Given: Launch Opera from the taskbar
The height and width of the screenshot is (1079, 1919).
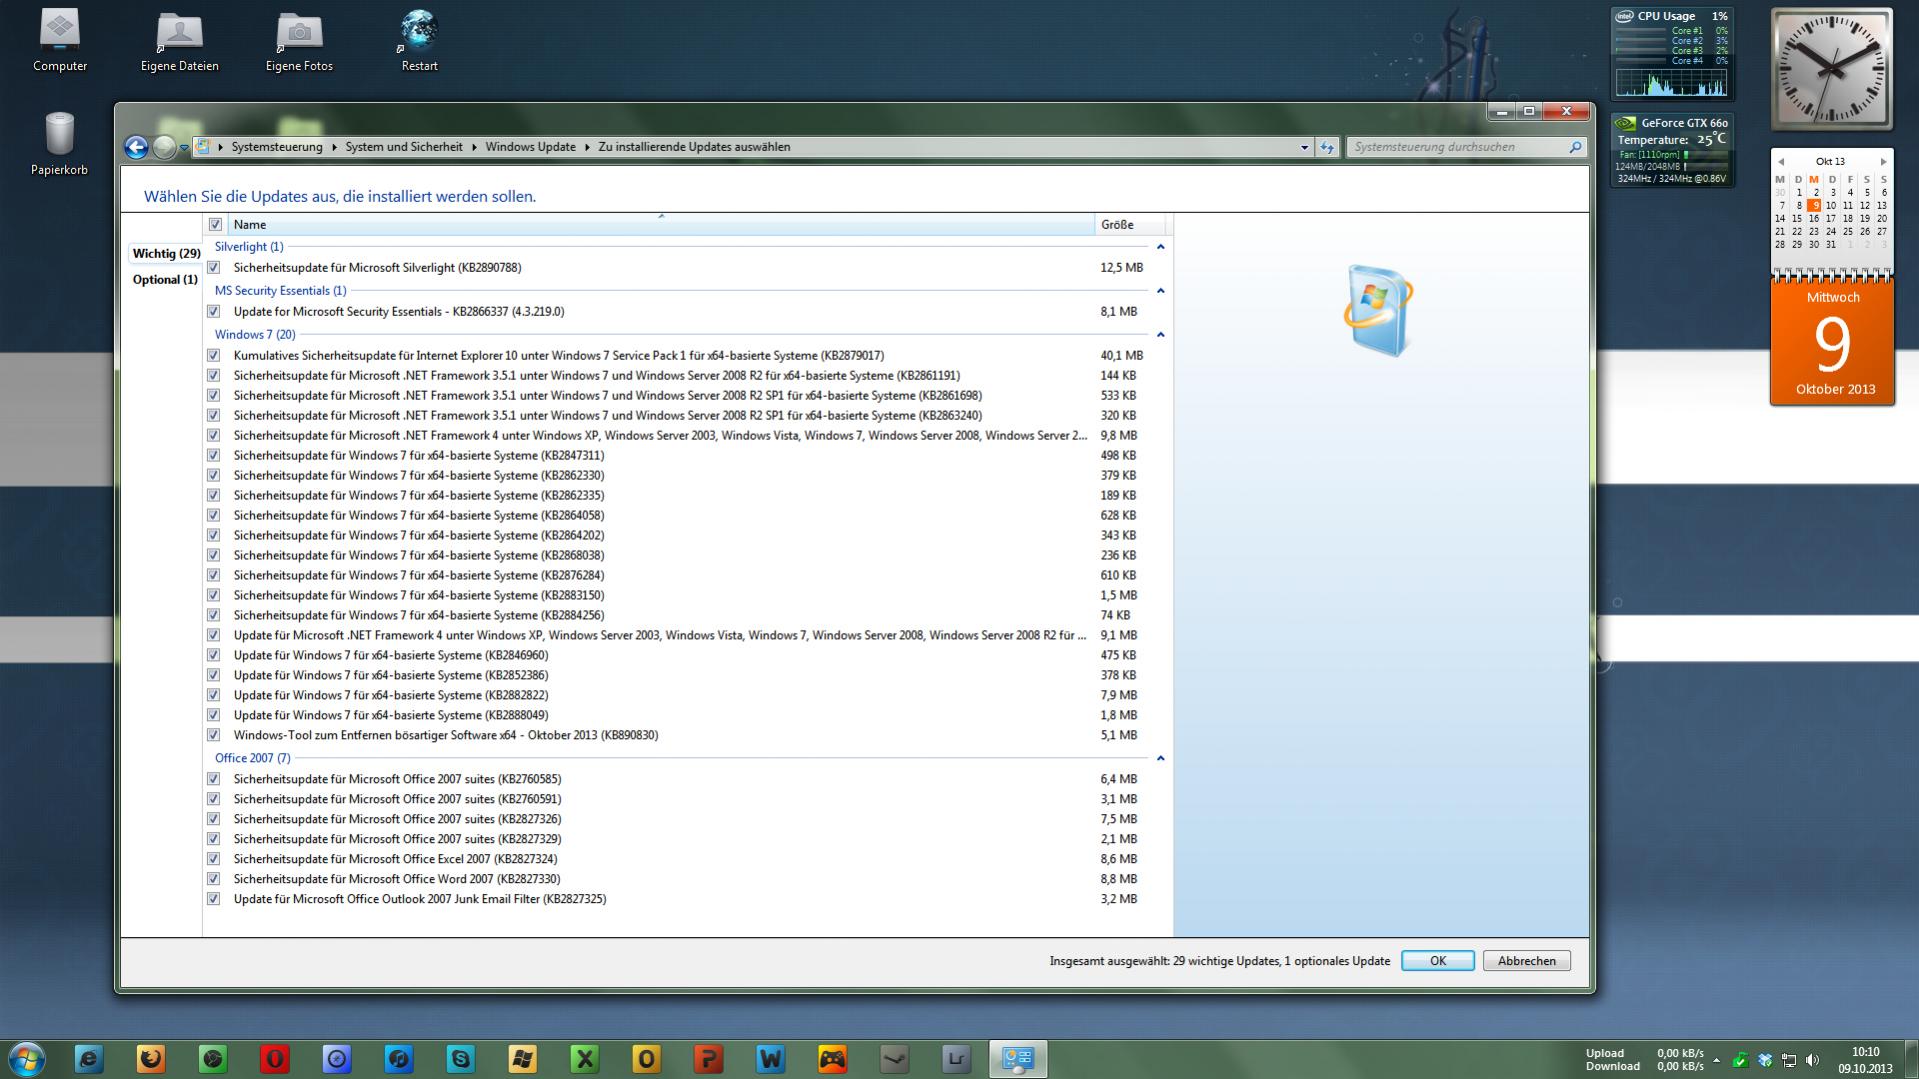Looking at the screenshot, I should [x=275, y=1059].
